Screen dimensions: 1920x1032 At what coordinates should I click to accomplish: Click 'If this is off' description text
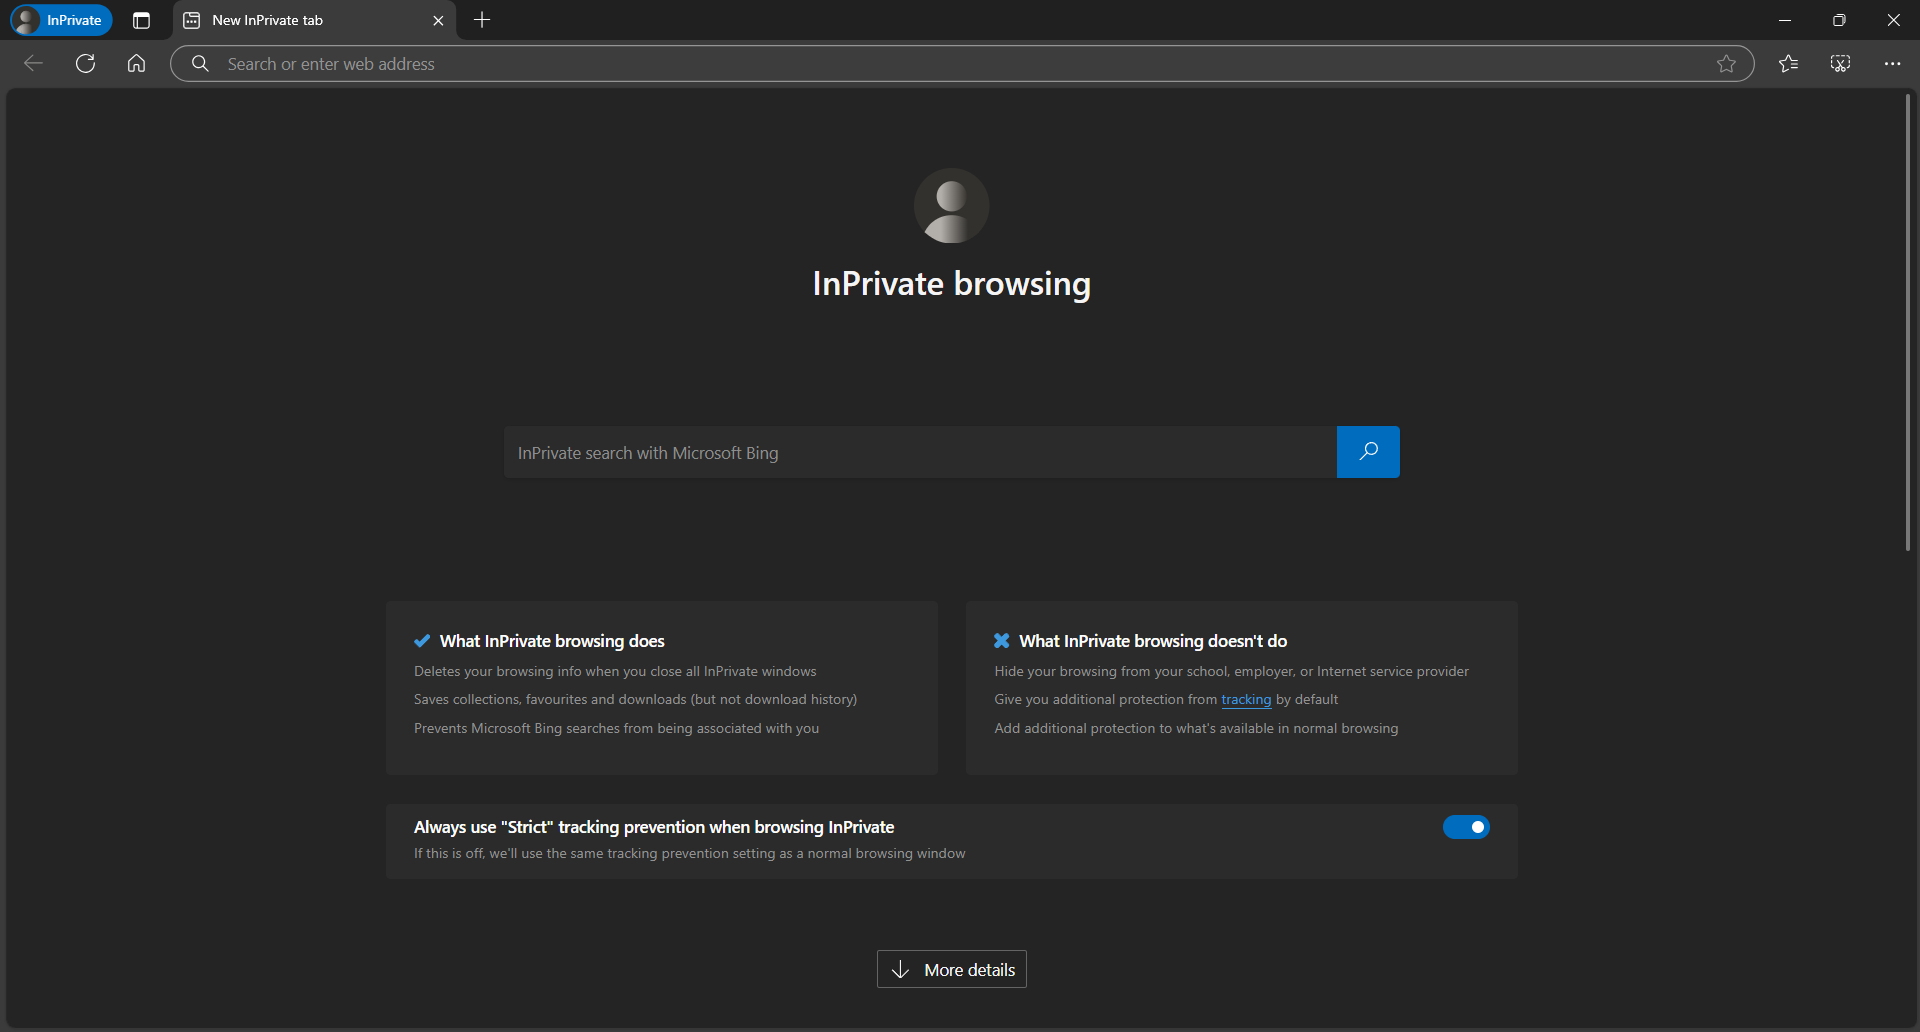pos(690,854)
